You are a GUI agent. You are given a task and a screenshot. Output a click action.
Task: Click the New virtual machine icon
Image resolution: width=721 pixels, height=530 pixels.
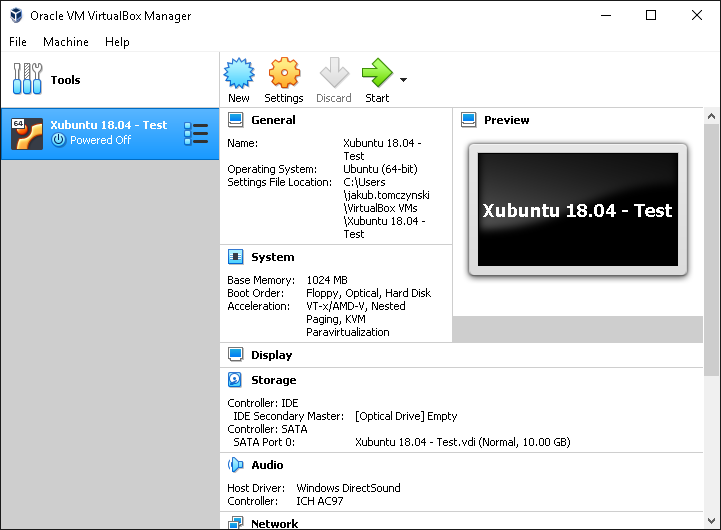(239, 73)
